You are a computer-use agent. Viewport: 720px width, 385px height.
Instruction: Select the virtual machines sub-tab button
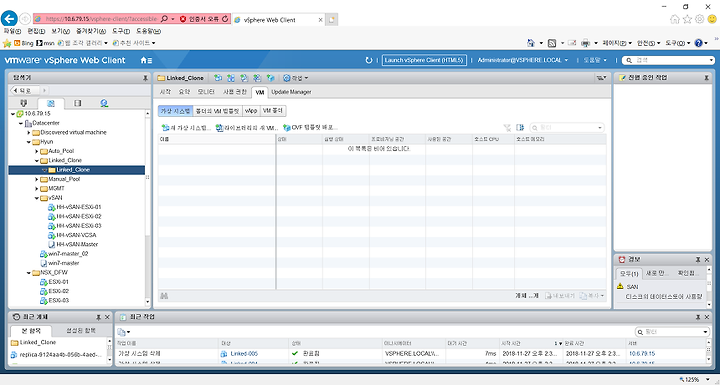click(175, 111)
